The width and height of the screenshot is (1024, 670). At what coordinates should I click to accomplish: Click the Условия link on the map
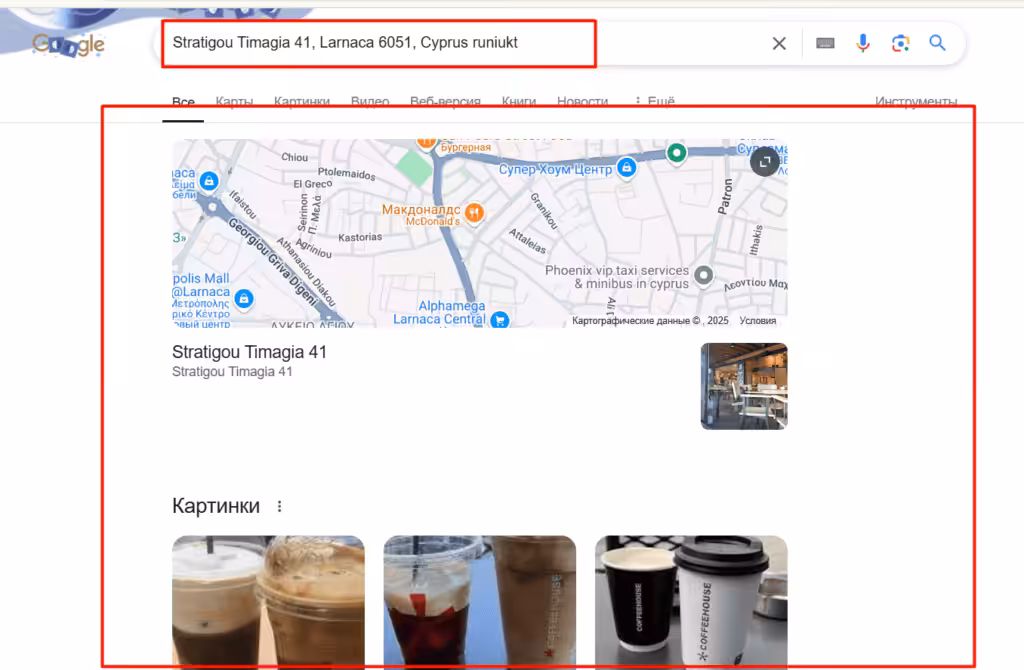[758, 321]
